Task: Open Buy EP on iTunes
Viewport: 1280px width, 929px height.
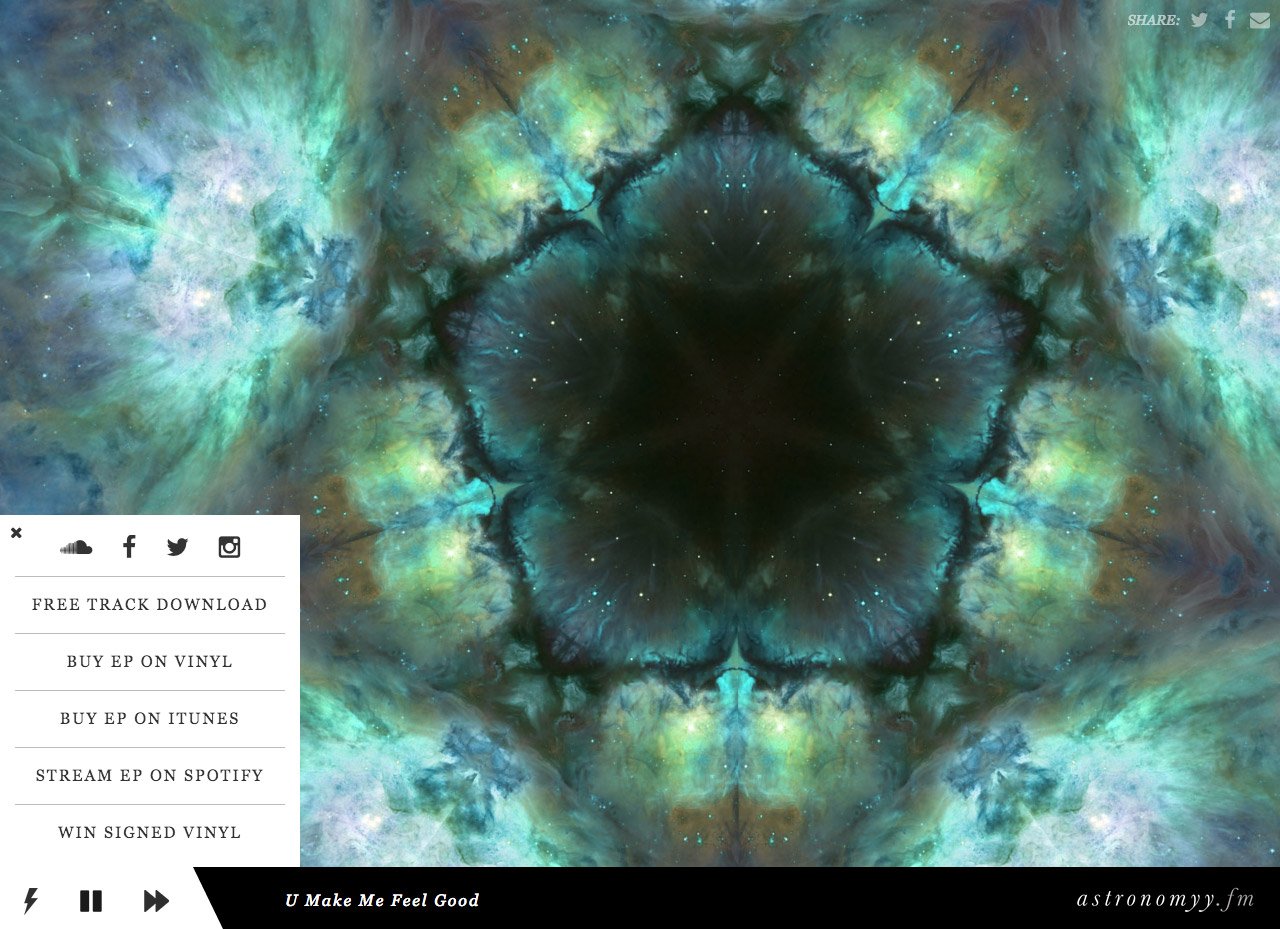Action: (149, 718)
